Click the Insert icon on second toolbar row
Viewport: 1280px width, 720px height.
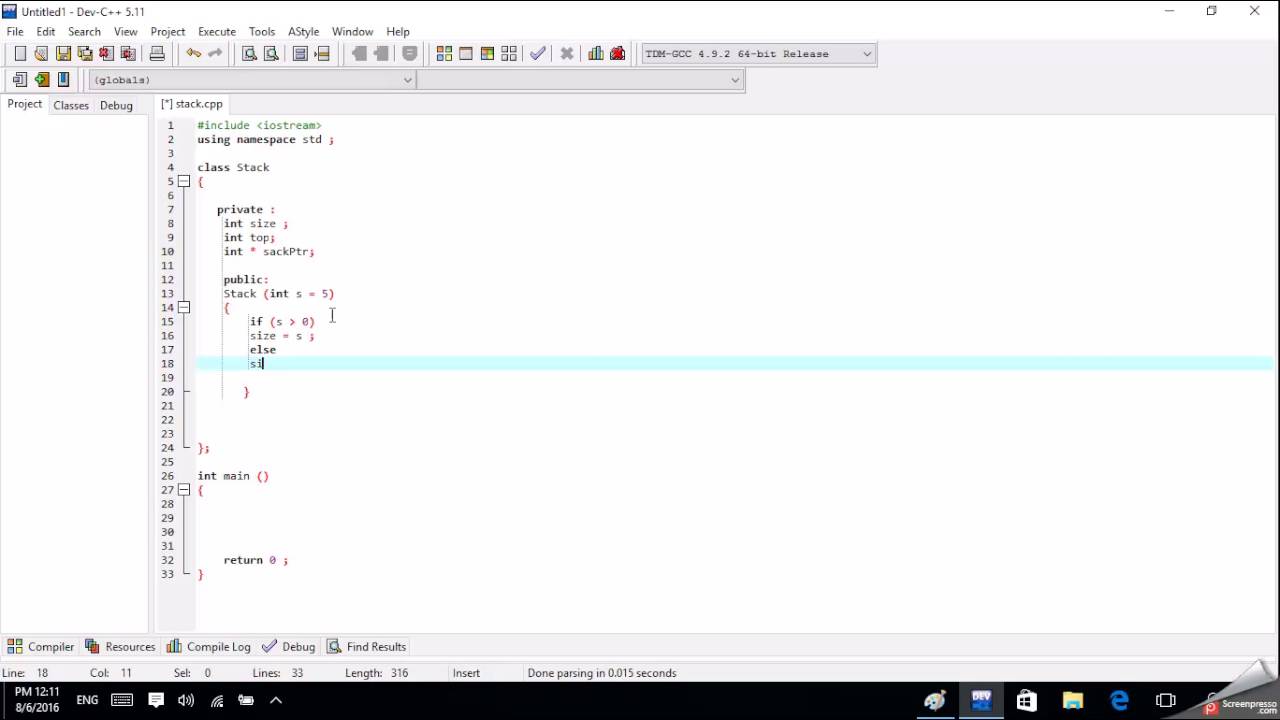[x=20, y=80]
